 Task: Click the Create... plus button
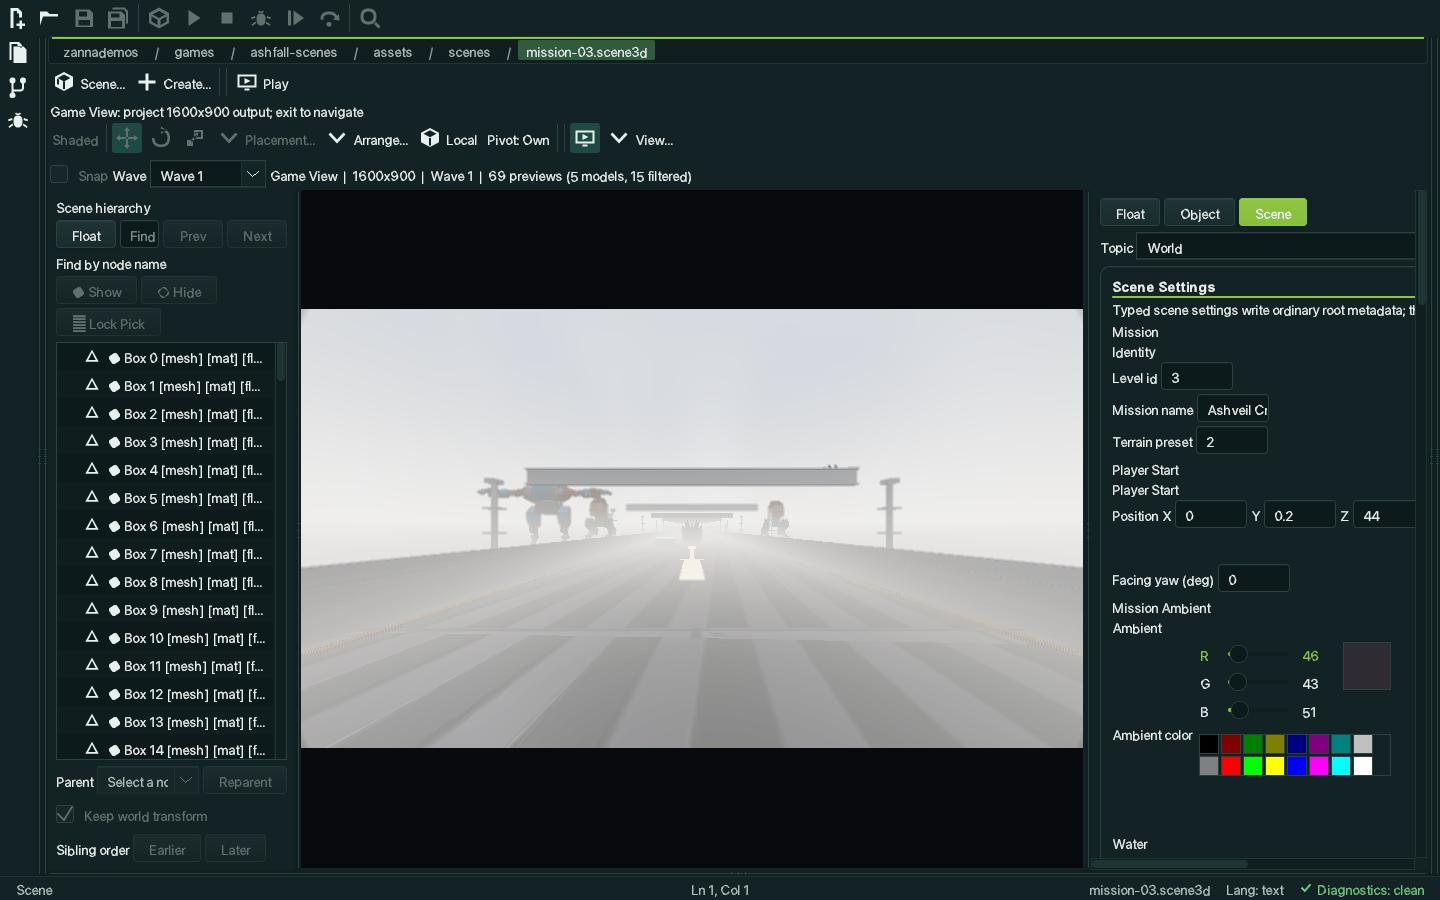[175, 83]
